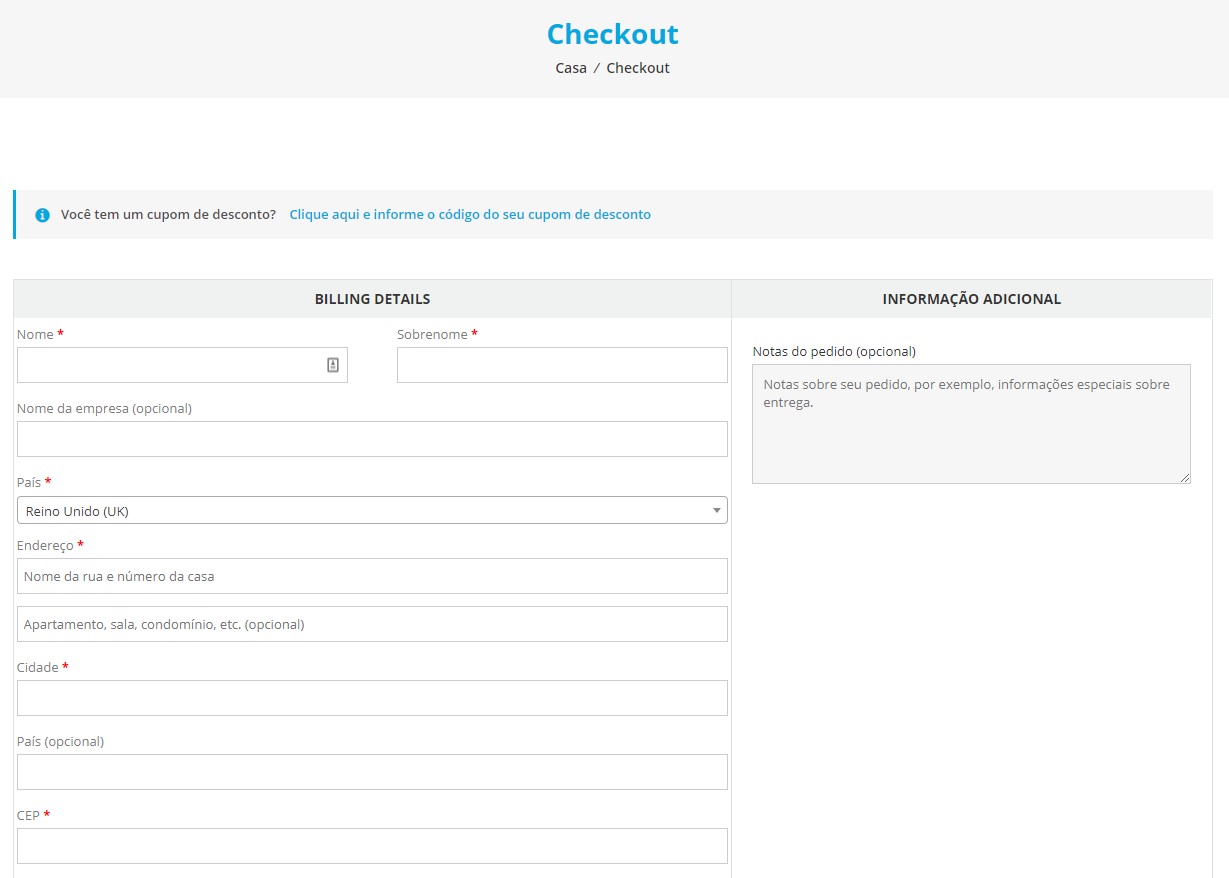This screenshot has width=1229, height=878.
Task: Click 'Você tem um cupom de desconto?' text
Action: 168,215
